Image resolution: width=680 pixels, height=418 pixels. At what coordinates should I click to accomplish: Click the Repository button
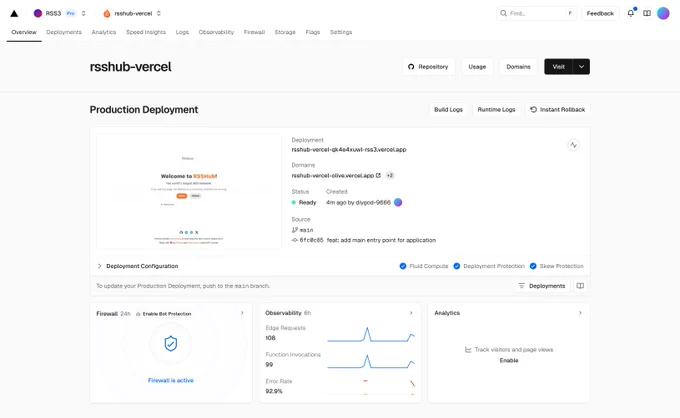428,66
